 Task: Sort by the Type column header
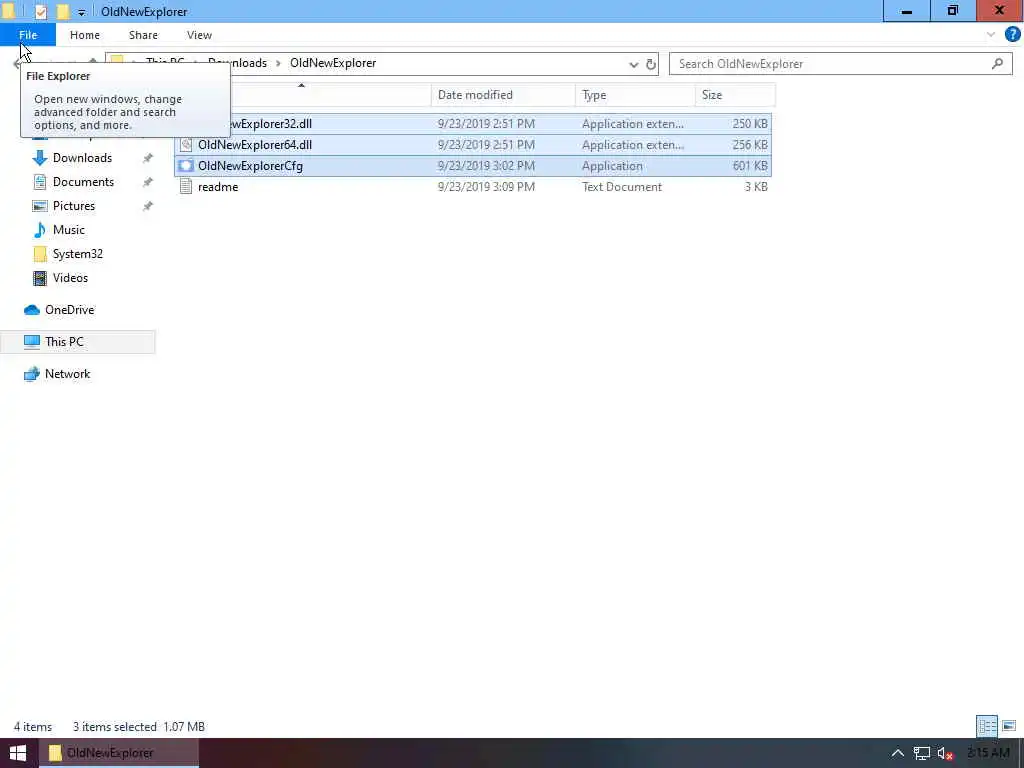(635, 95)
